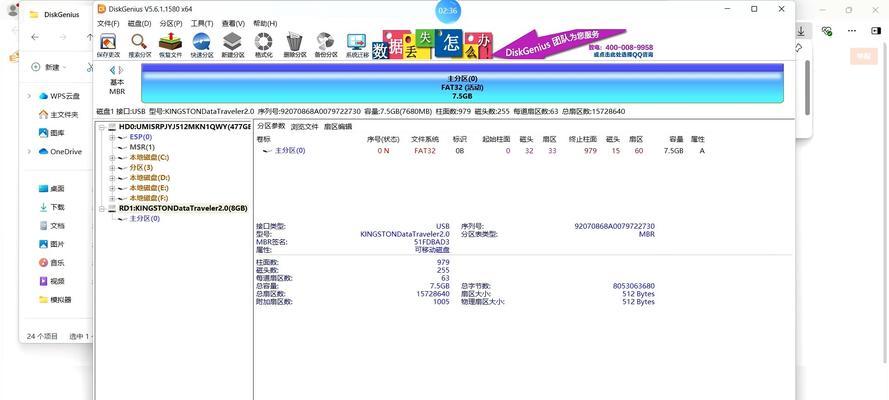
Task: Open 模拟器 folder in Explorer sidebar
Action: 55,299
